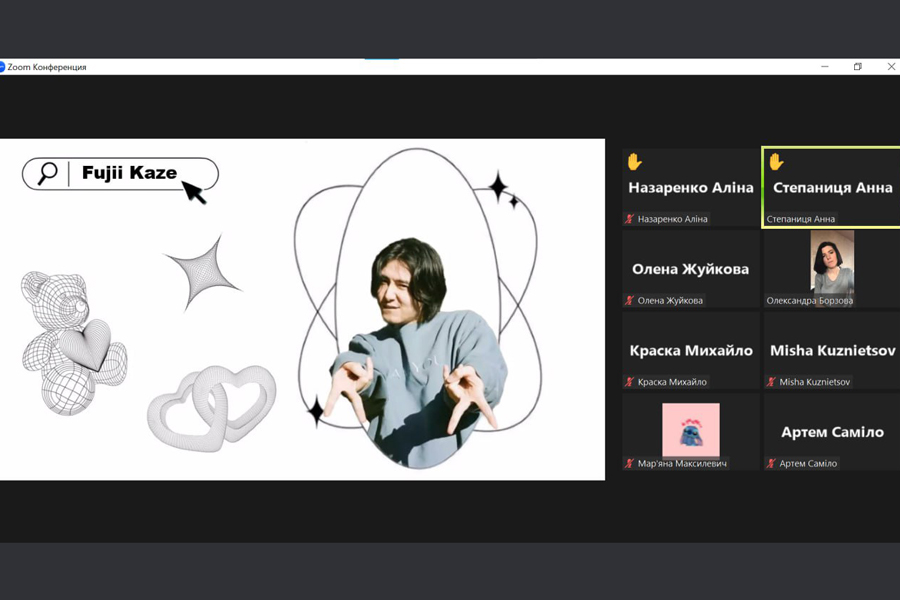Select the Назаренко Аліна participant tile
The height and width of the screenshot is (600, 900).
click(x=690, y=187)
